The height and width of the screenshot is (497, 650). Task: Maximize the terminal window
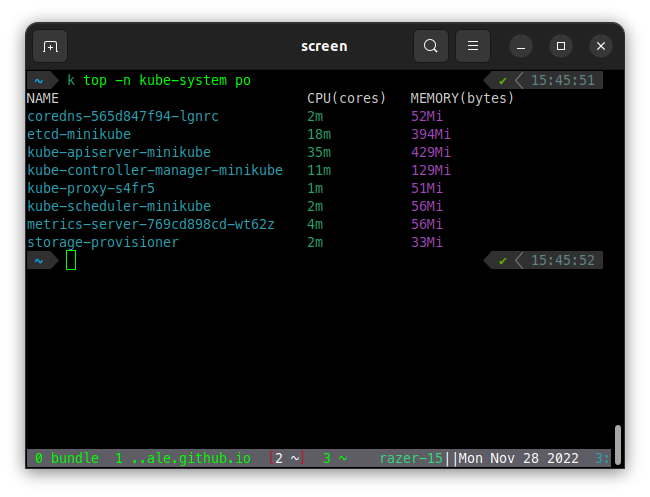[x=561, y=46]
